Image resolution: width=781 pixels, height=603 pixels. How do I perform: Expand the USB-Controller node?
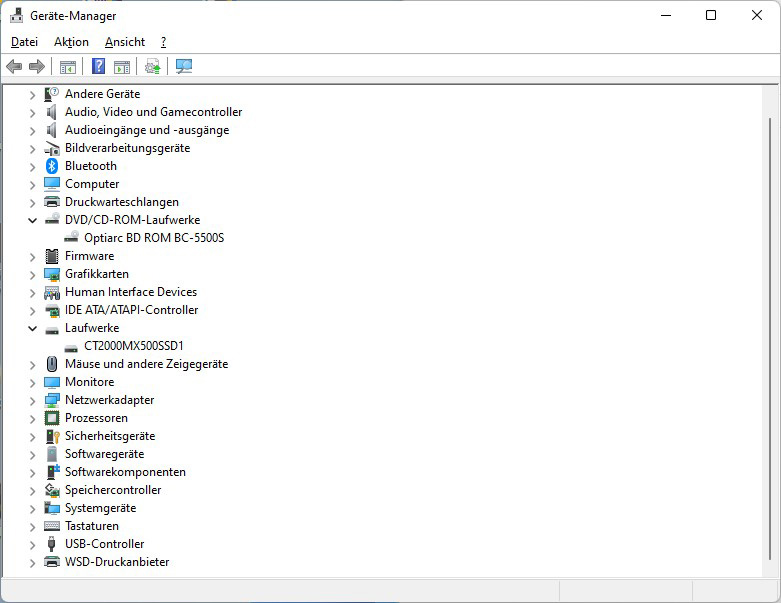[32, 545]
